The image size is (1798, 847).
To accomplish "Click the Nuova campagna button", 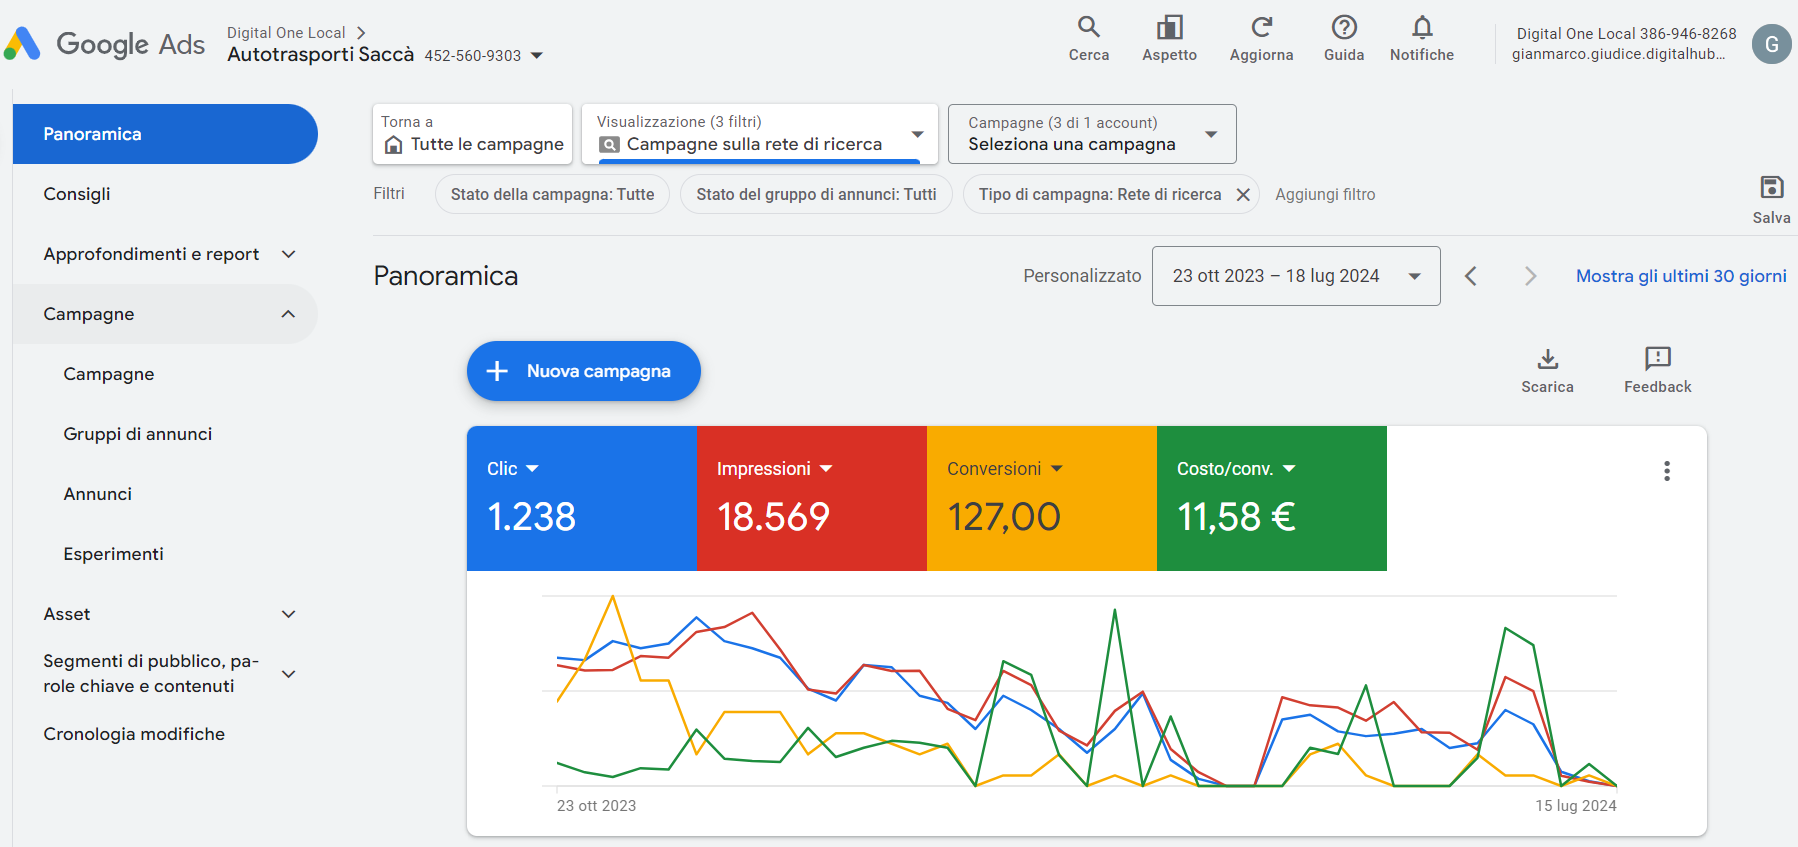I will (x=583, y=371).
